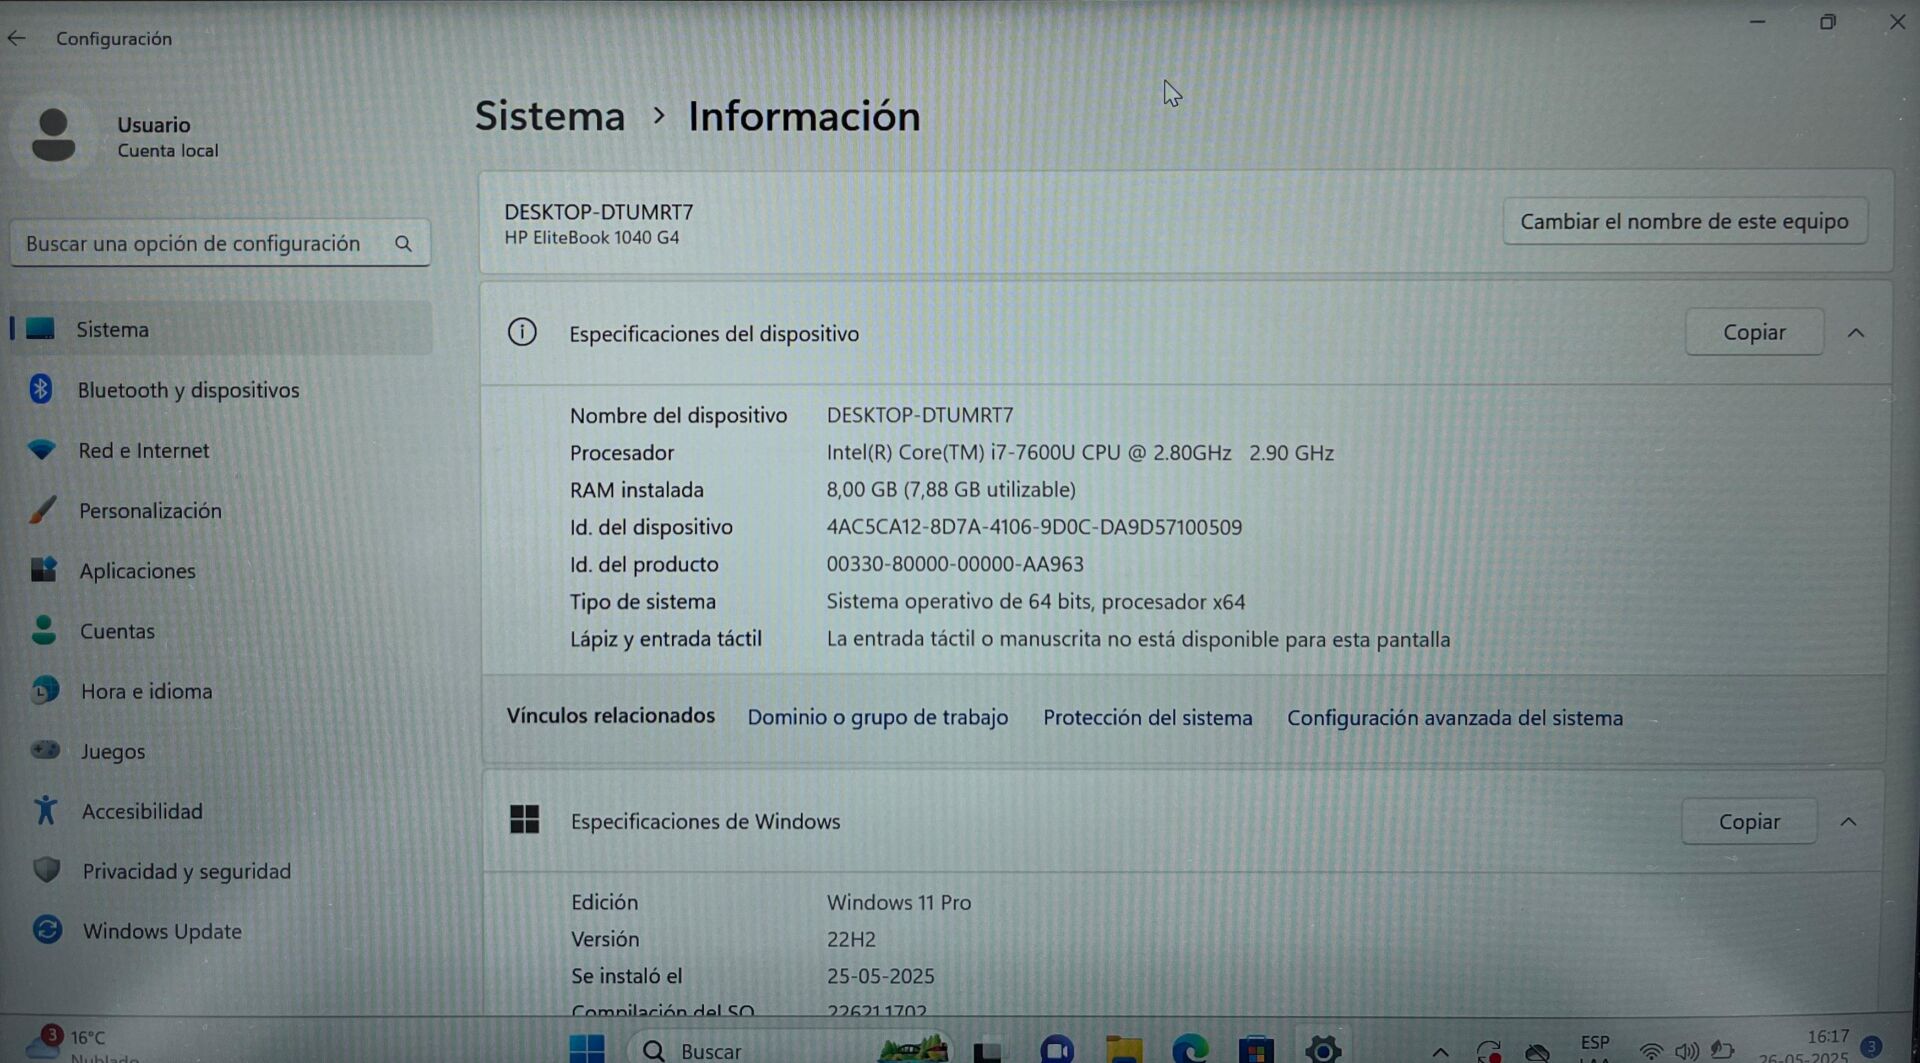The height and width of the screenshot is (1063, 1920).
Task: Launch Microsoft Edge from the taskbar
Action: [x=1190, y=1050]
